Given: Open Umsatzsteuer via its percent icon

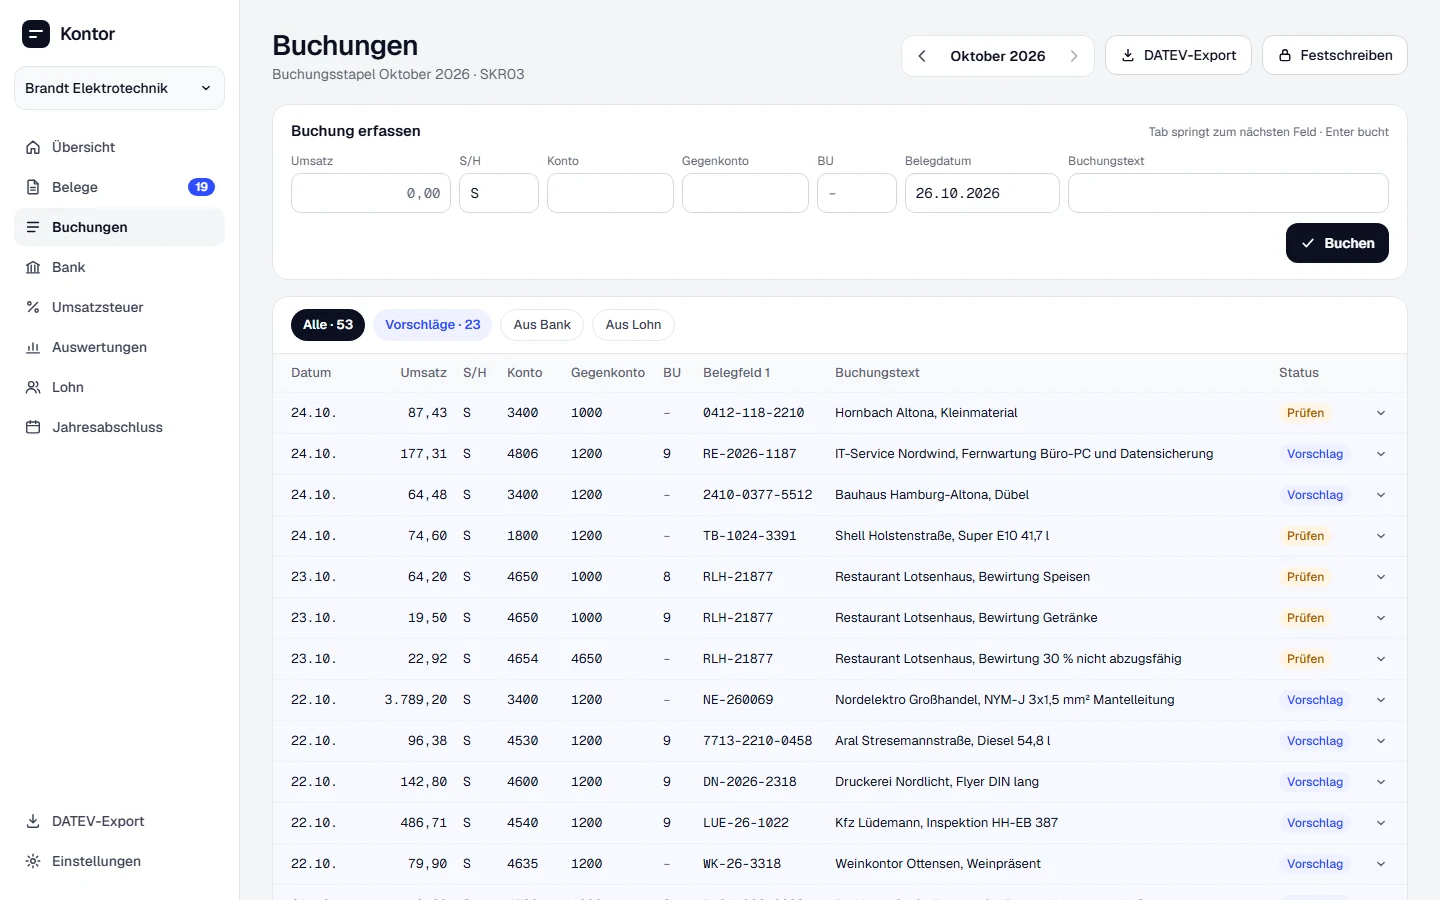Looking at the screenshot, I should 33,307.
